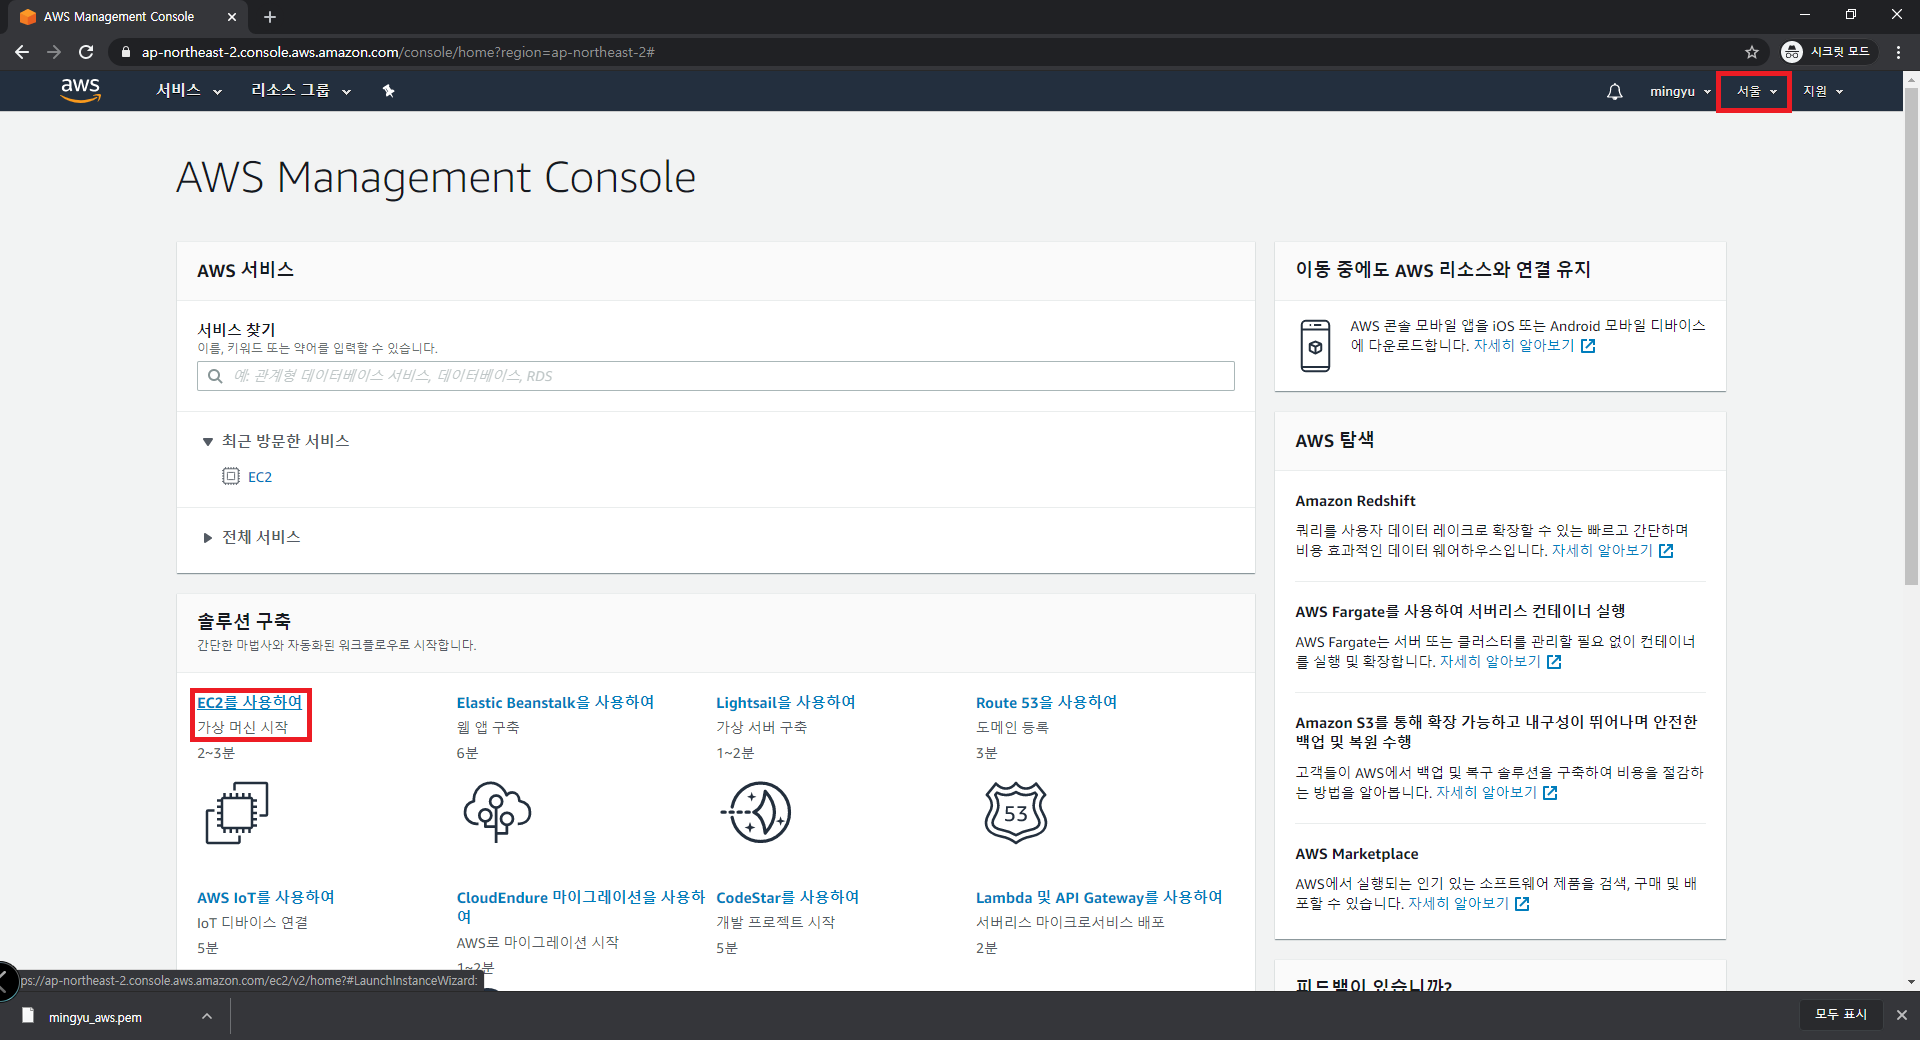Click Lightsail을 사용하여 link
Viewport: 1920px width, 1040px height.
coord(785,702)
